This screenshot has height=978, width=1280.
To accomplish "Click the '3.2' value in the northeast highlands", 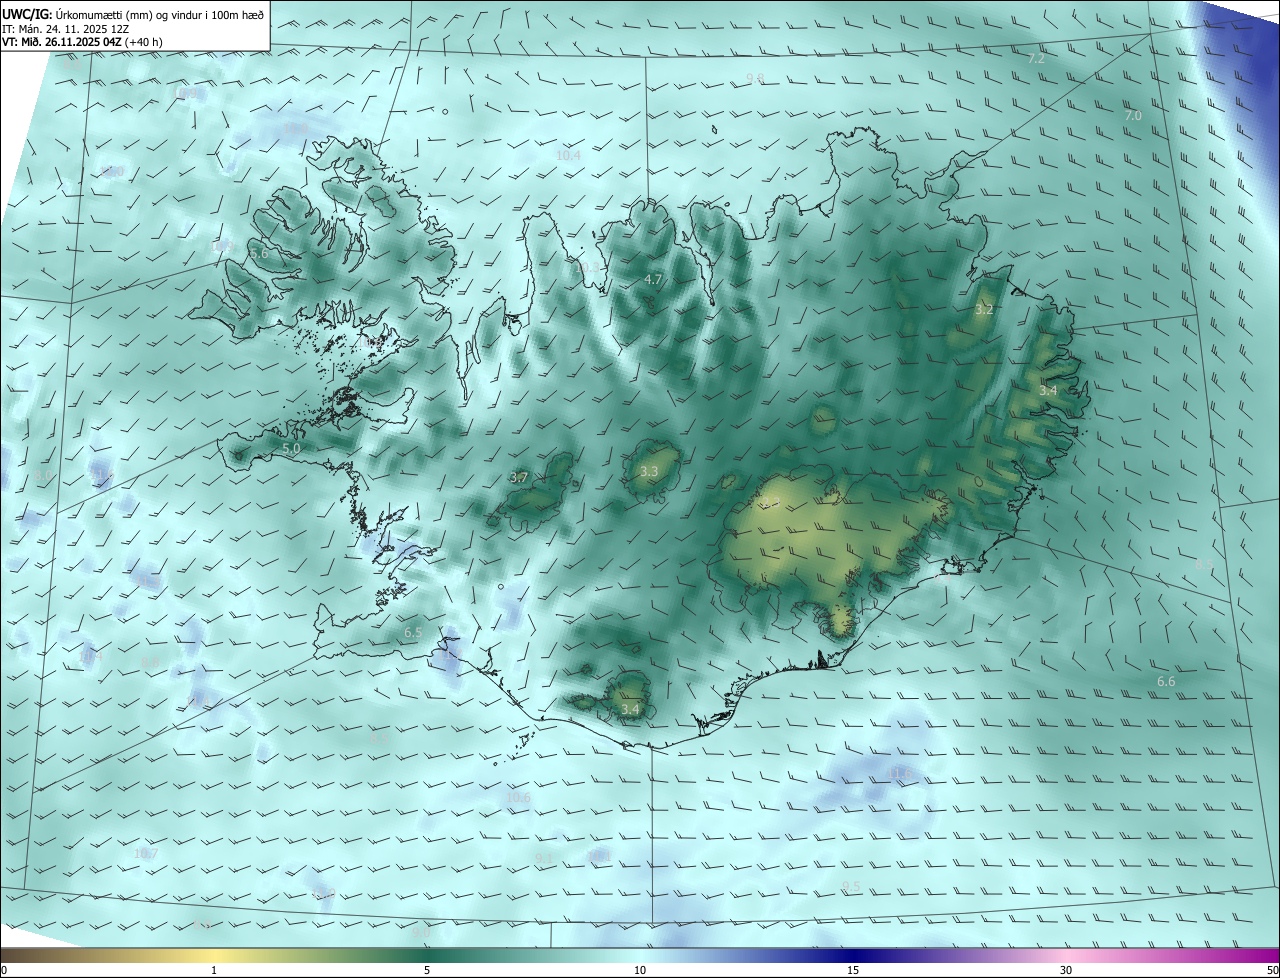I will click(984, 310).
